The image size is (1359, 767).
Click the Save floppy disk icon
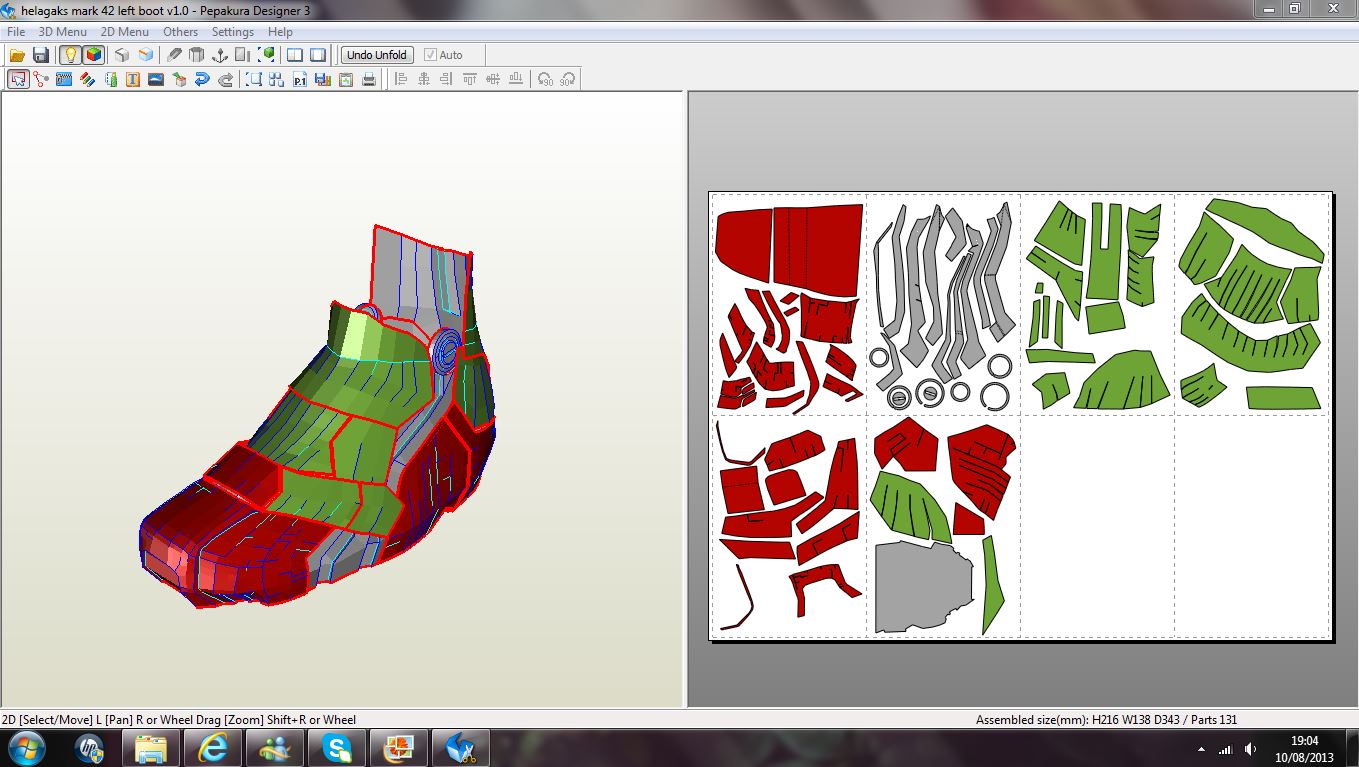point(41,55)
